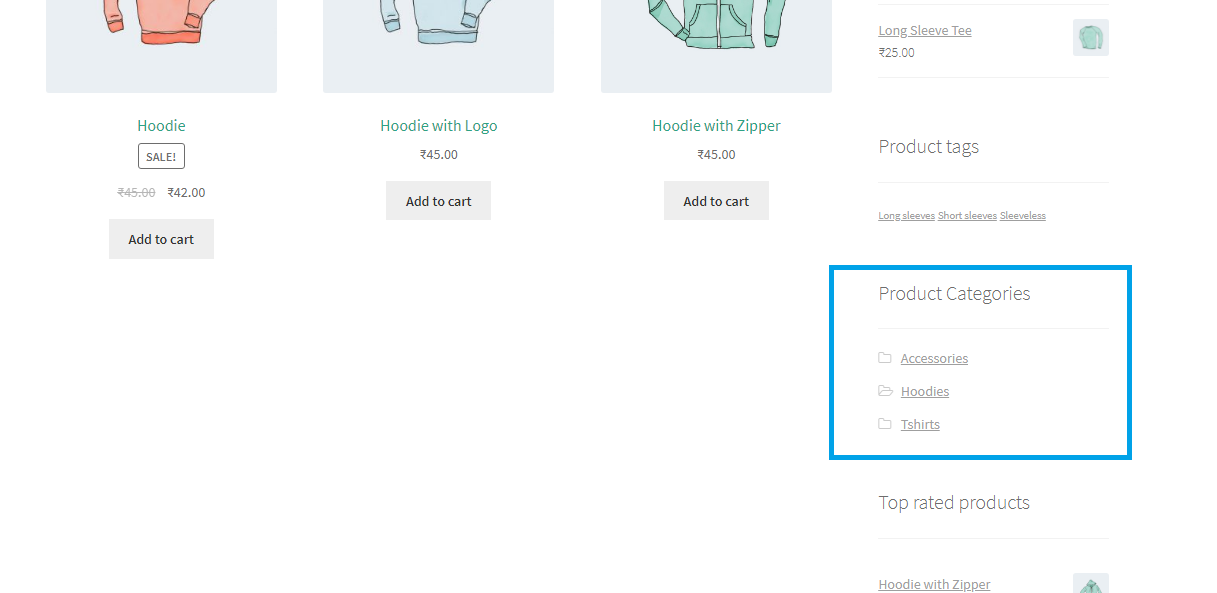The height and width of the screenshot is (593, 1217).
Task: Click the SALE! badge on Hoodie
Action: (161, 156)
